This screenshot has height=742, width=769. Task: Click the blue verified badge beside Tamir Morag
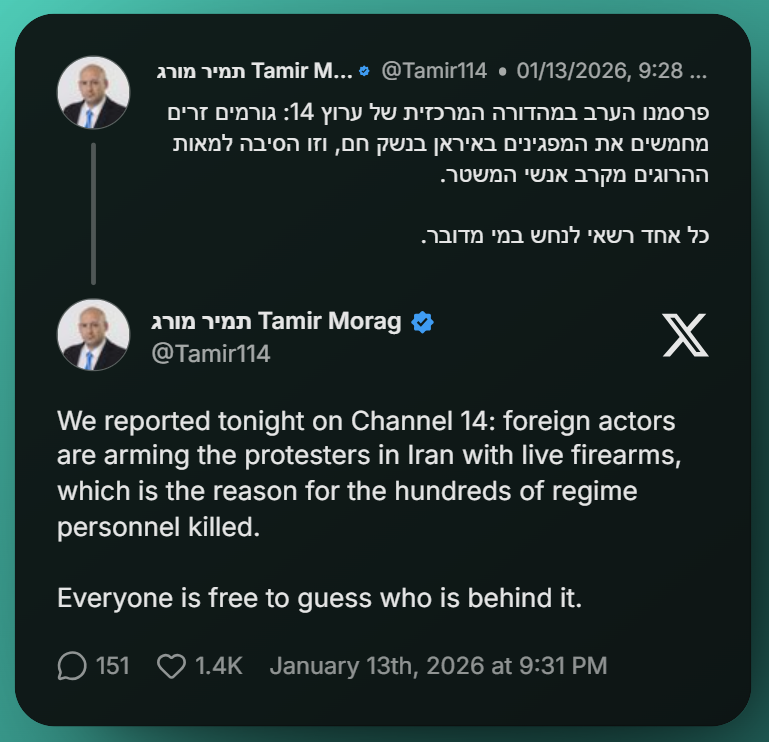pyautogui.click(x=422, y=321)
